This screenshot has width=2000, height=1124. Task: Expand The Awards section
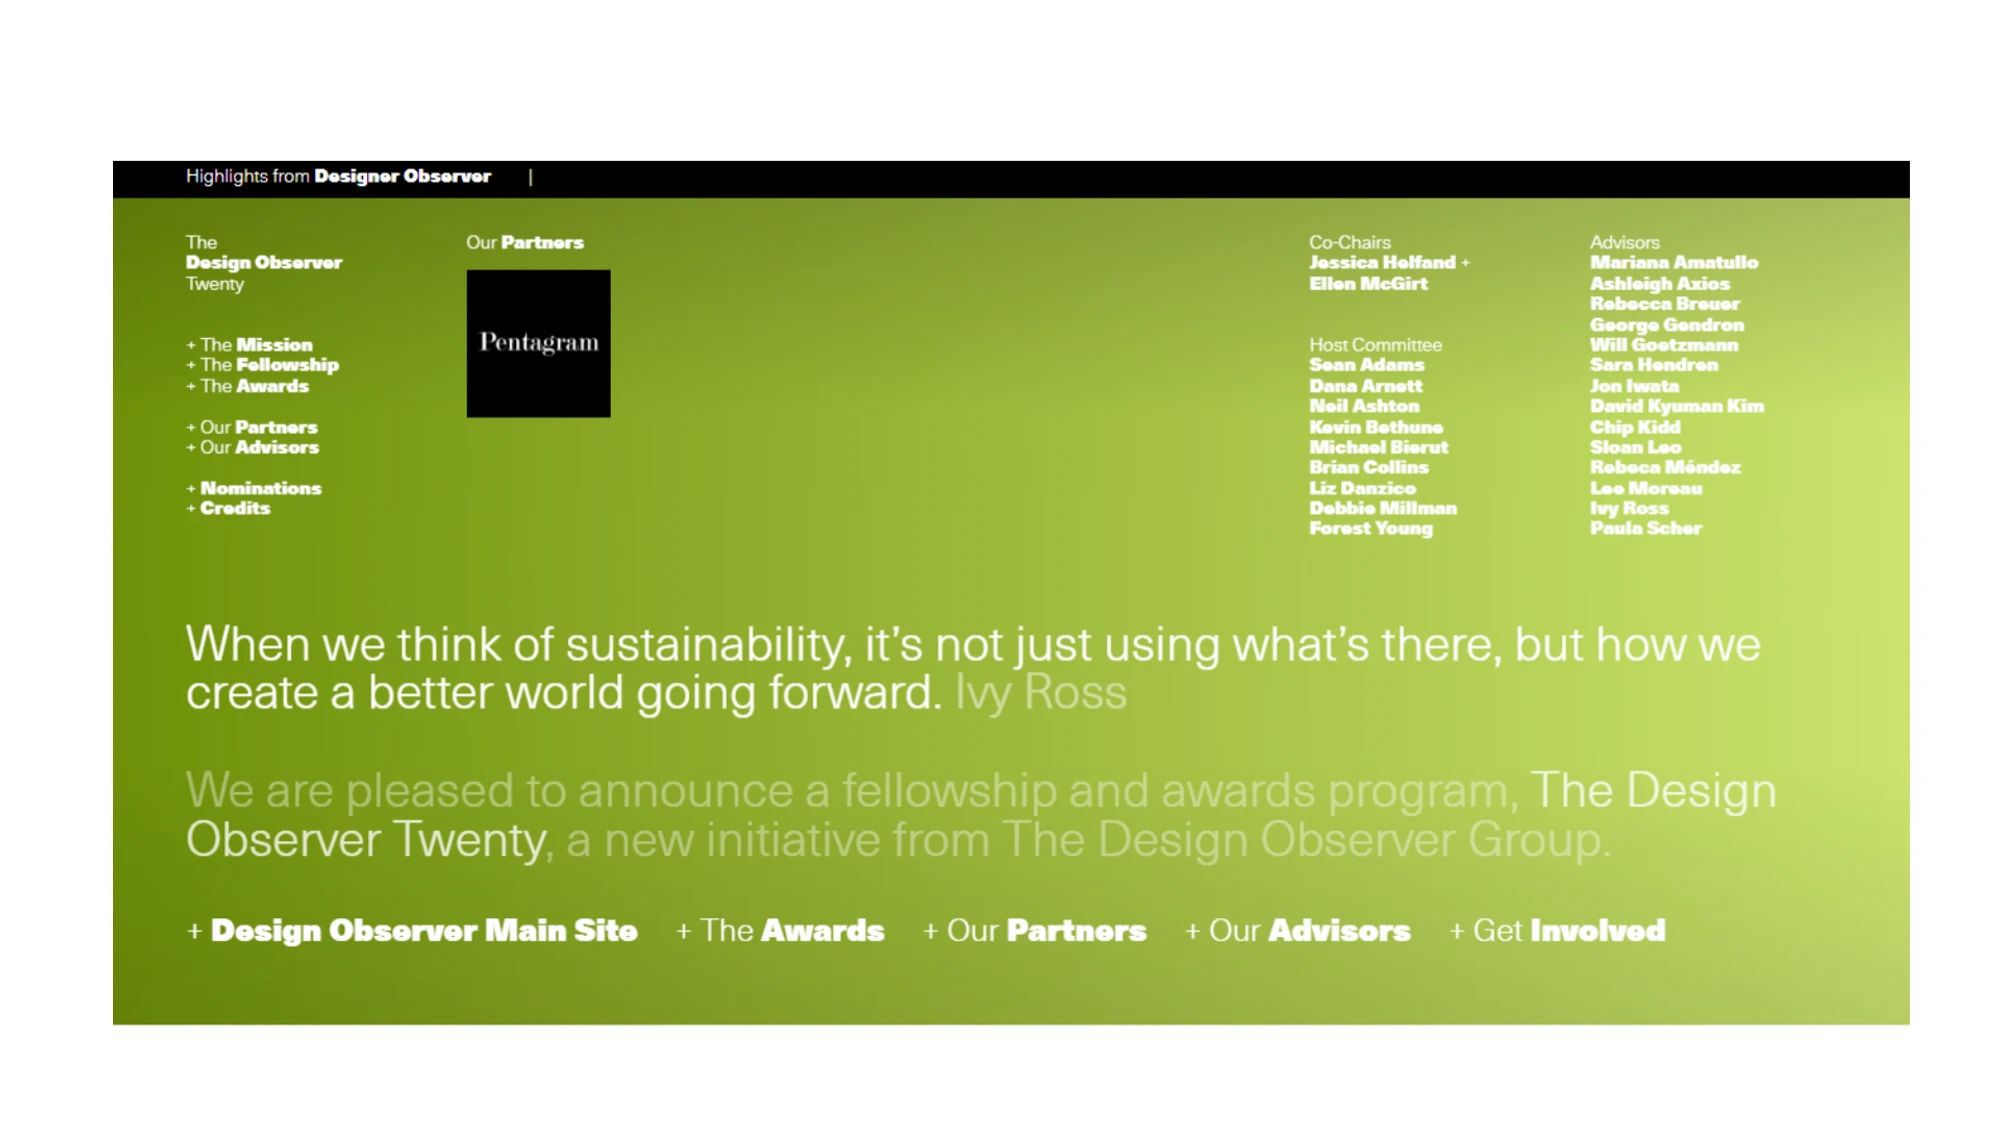click(246, 386)
